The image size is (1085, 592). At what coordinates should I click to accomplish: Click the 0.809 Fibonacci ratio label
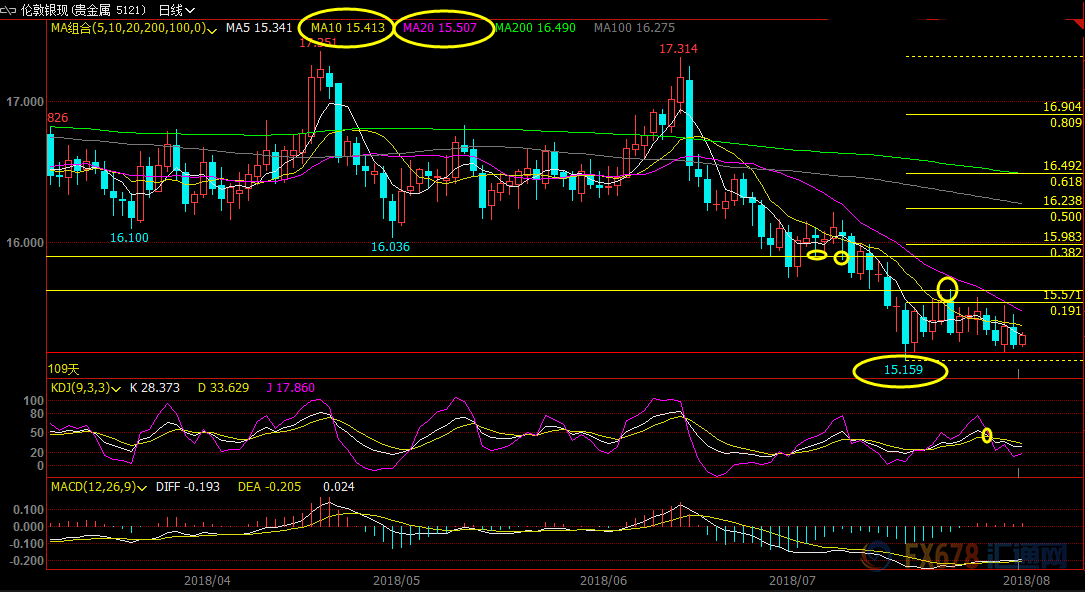click(1066, 123)
